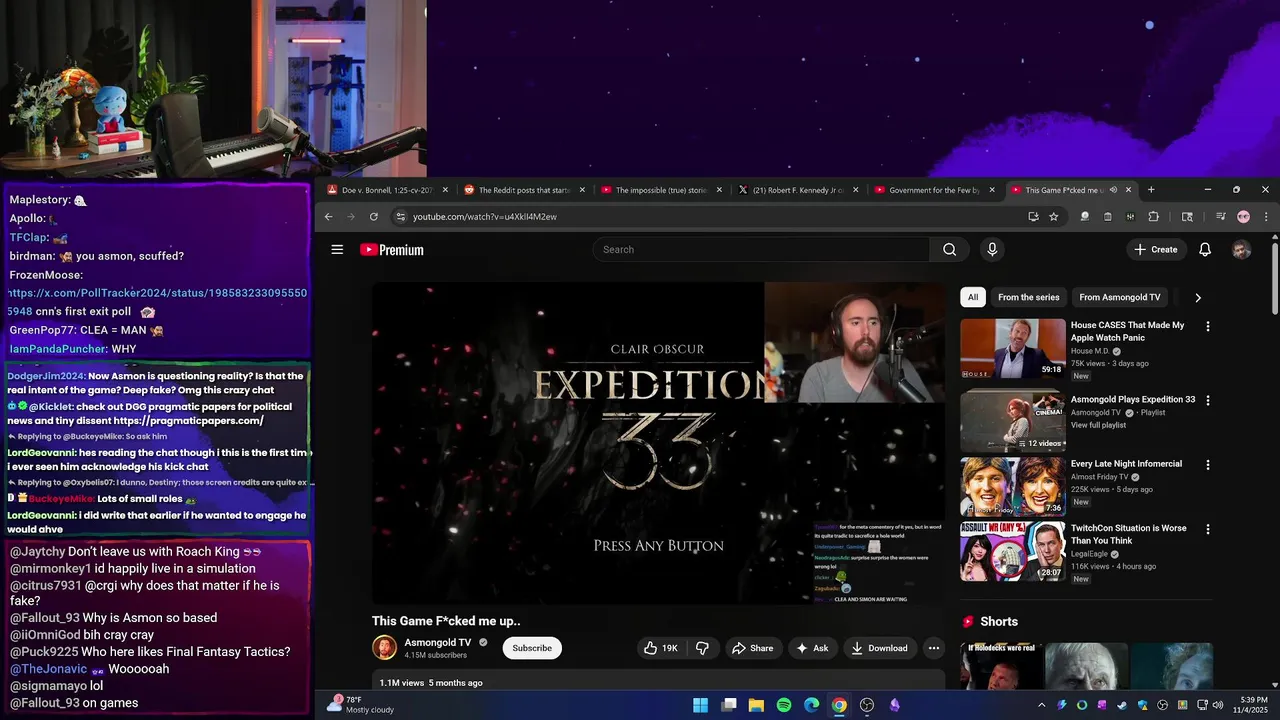Open options for House CASES video
The image size is (1280, 720).
[1207, 326]
